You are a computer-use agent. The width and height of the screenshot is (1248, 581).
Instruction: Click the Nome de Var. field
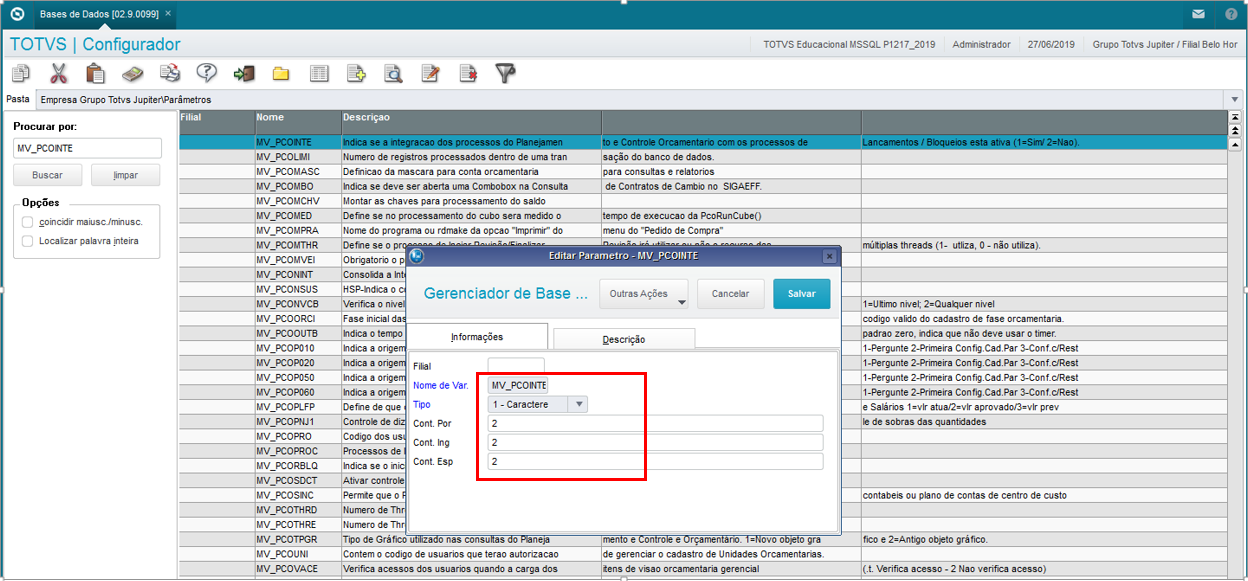518,385
